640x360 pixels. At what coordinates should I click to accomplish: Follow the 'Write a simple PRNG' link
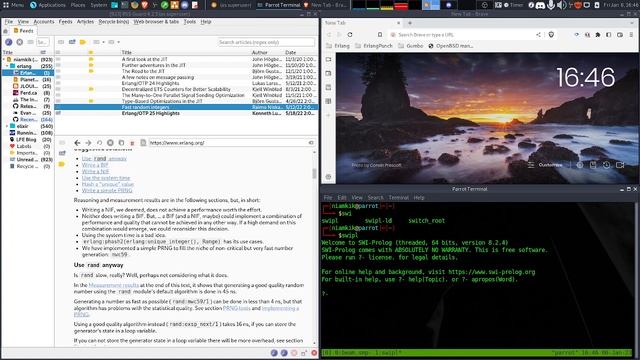[107, 191]
